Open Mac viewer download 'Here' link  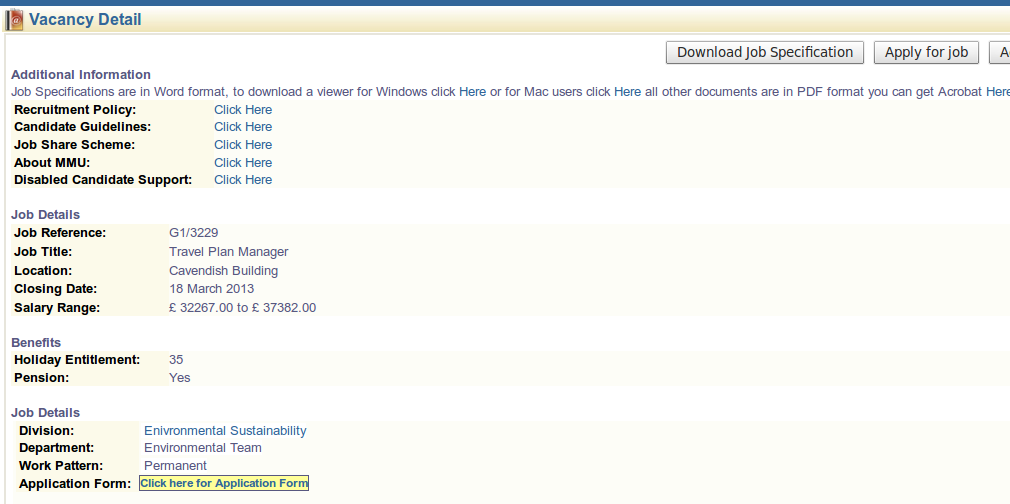627,92
